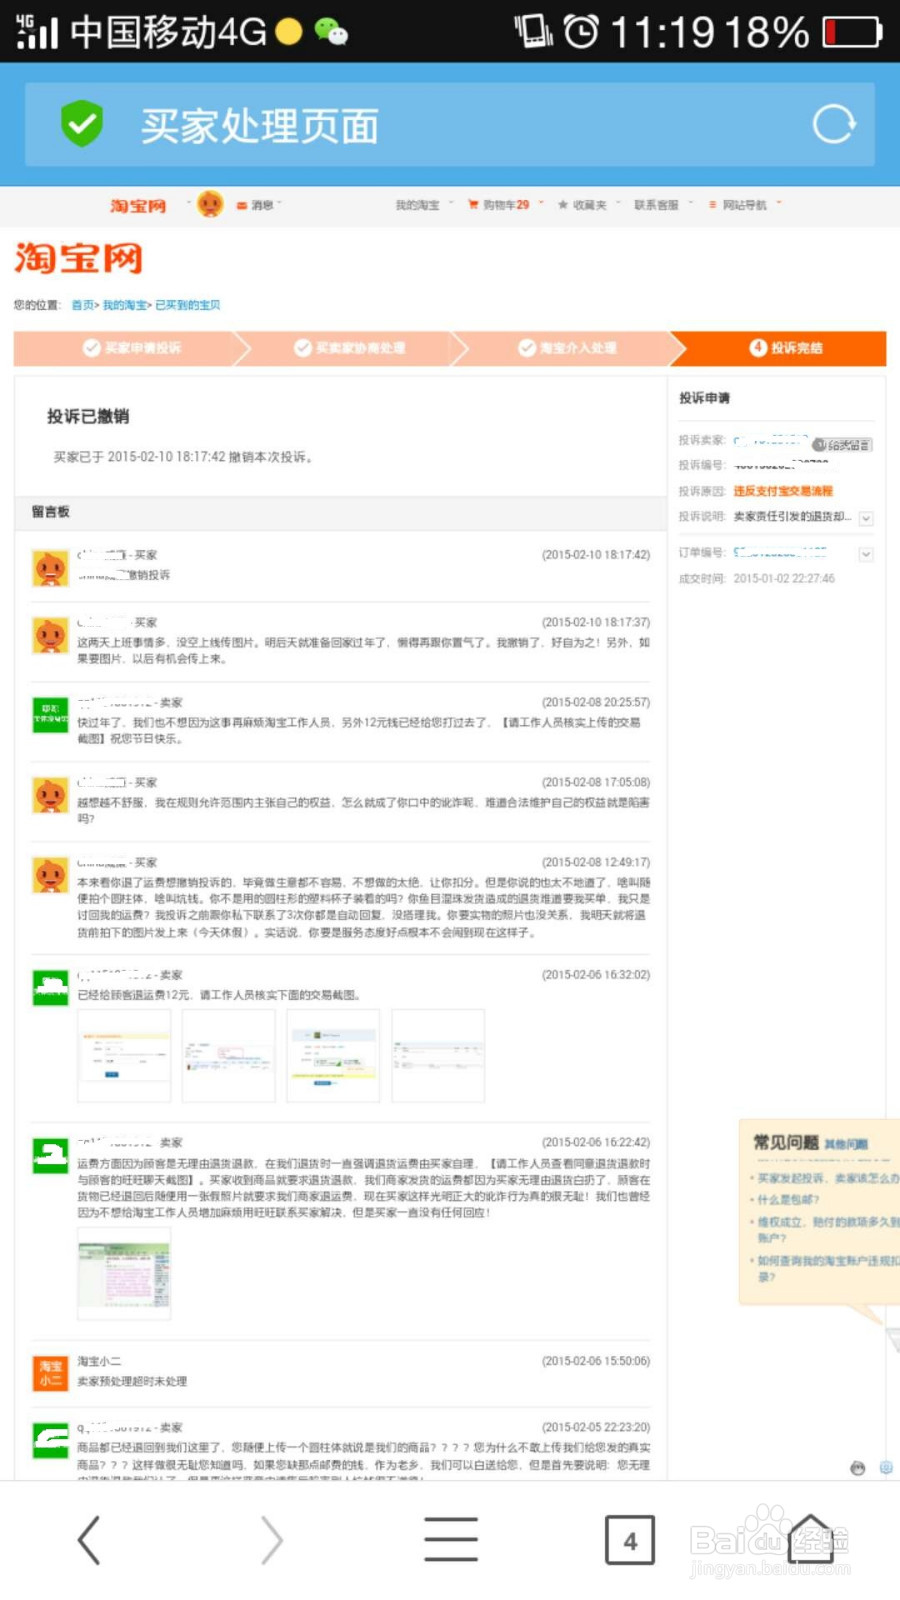Expand the 投诉说明 description dropdown

tap(866, 518)
